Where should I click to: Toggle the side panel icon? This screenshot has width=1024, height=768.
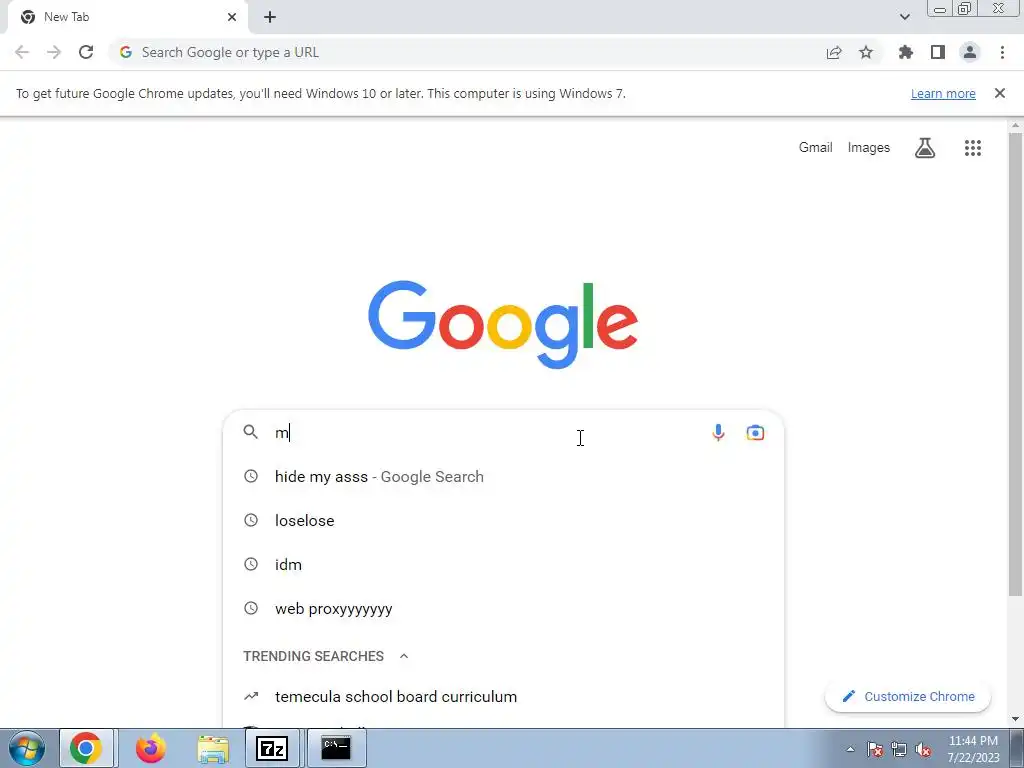tap(938, 52)
